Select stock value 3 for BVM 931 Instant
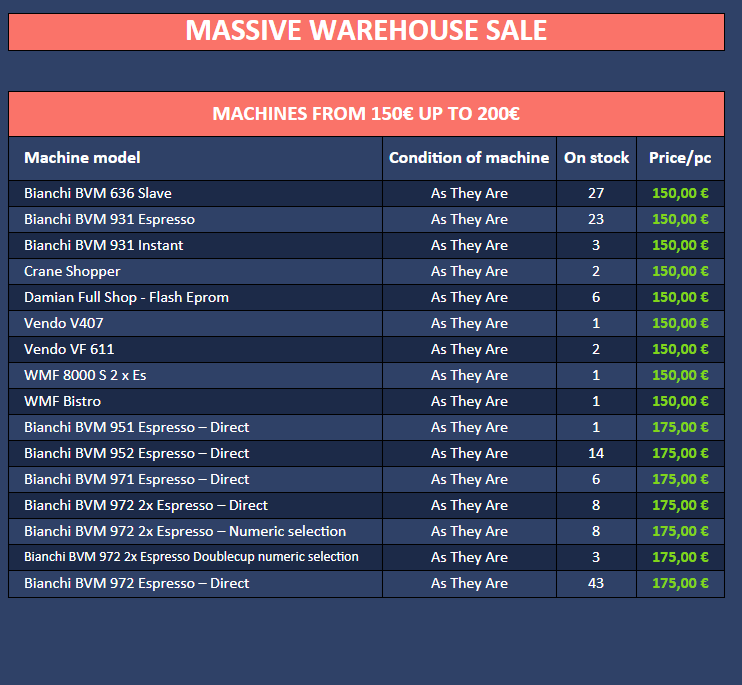 tap(596, 245)
